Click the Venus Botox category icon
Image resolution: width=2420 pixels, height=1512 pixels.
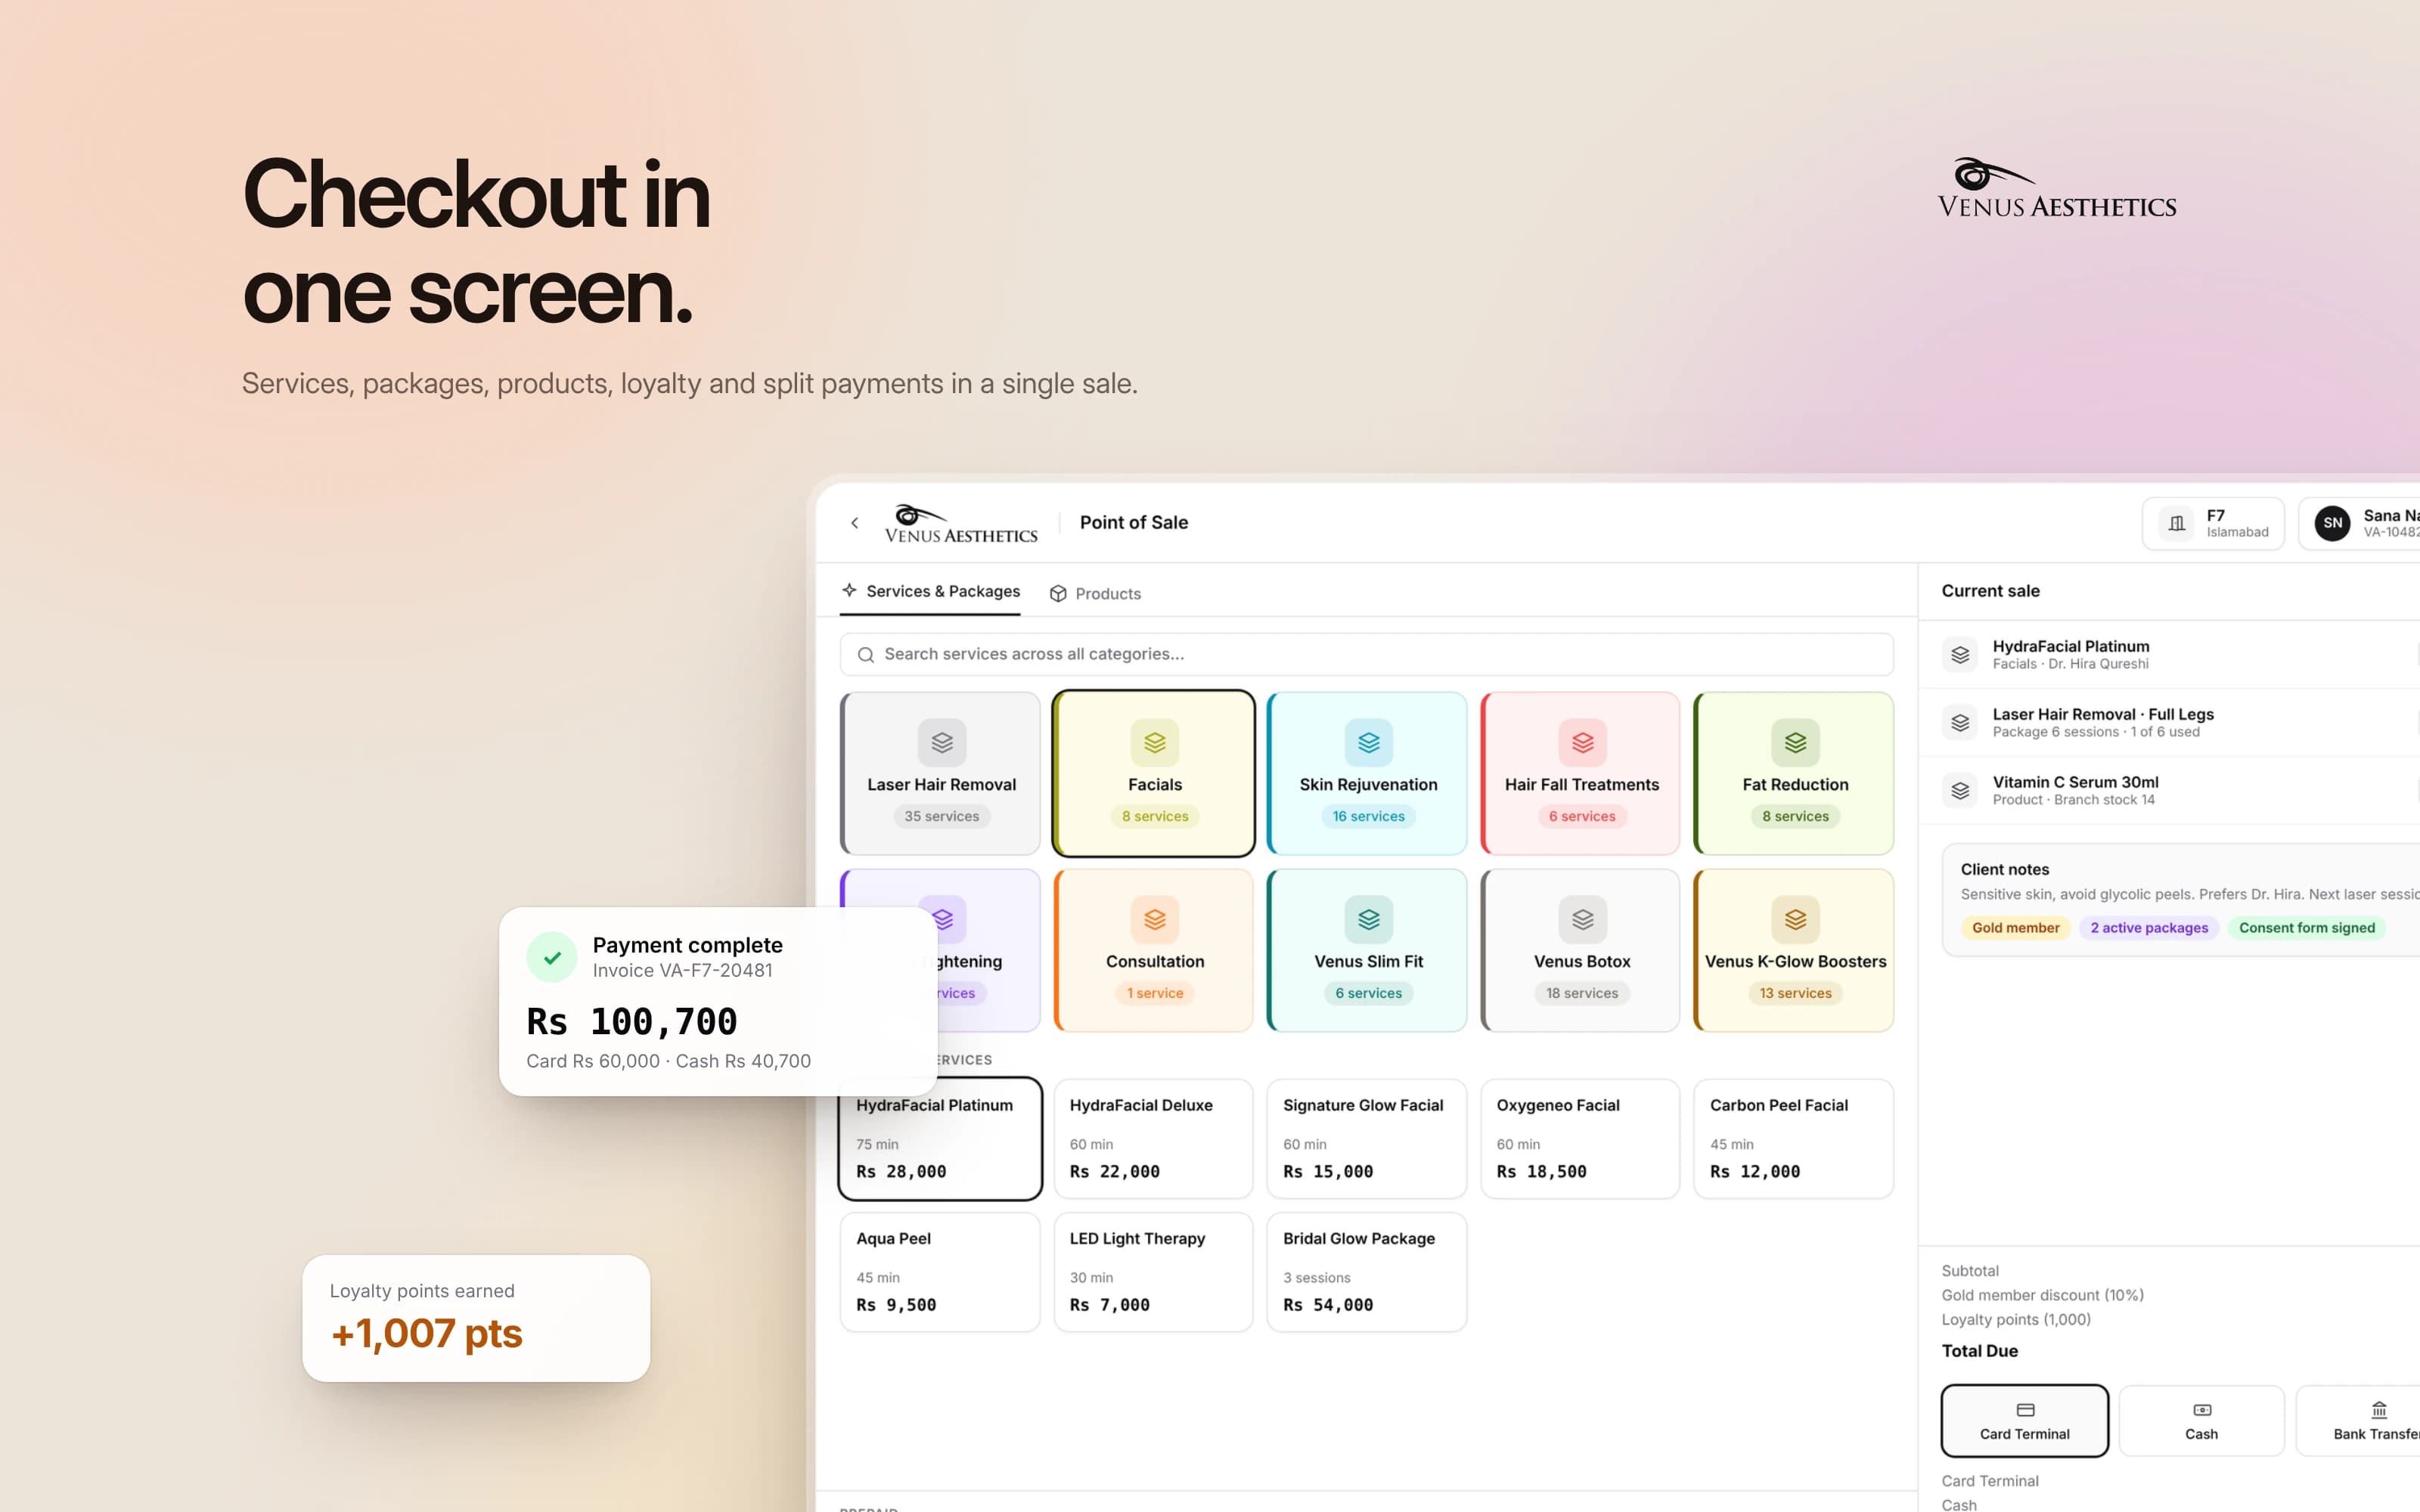point(1581,919)
